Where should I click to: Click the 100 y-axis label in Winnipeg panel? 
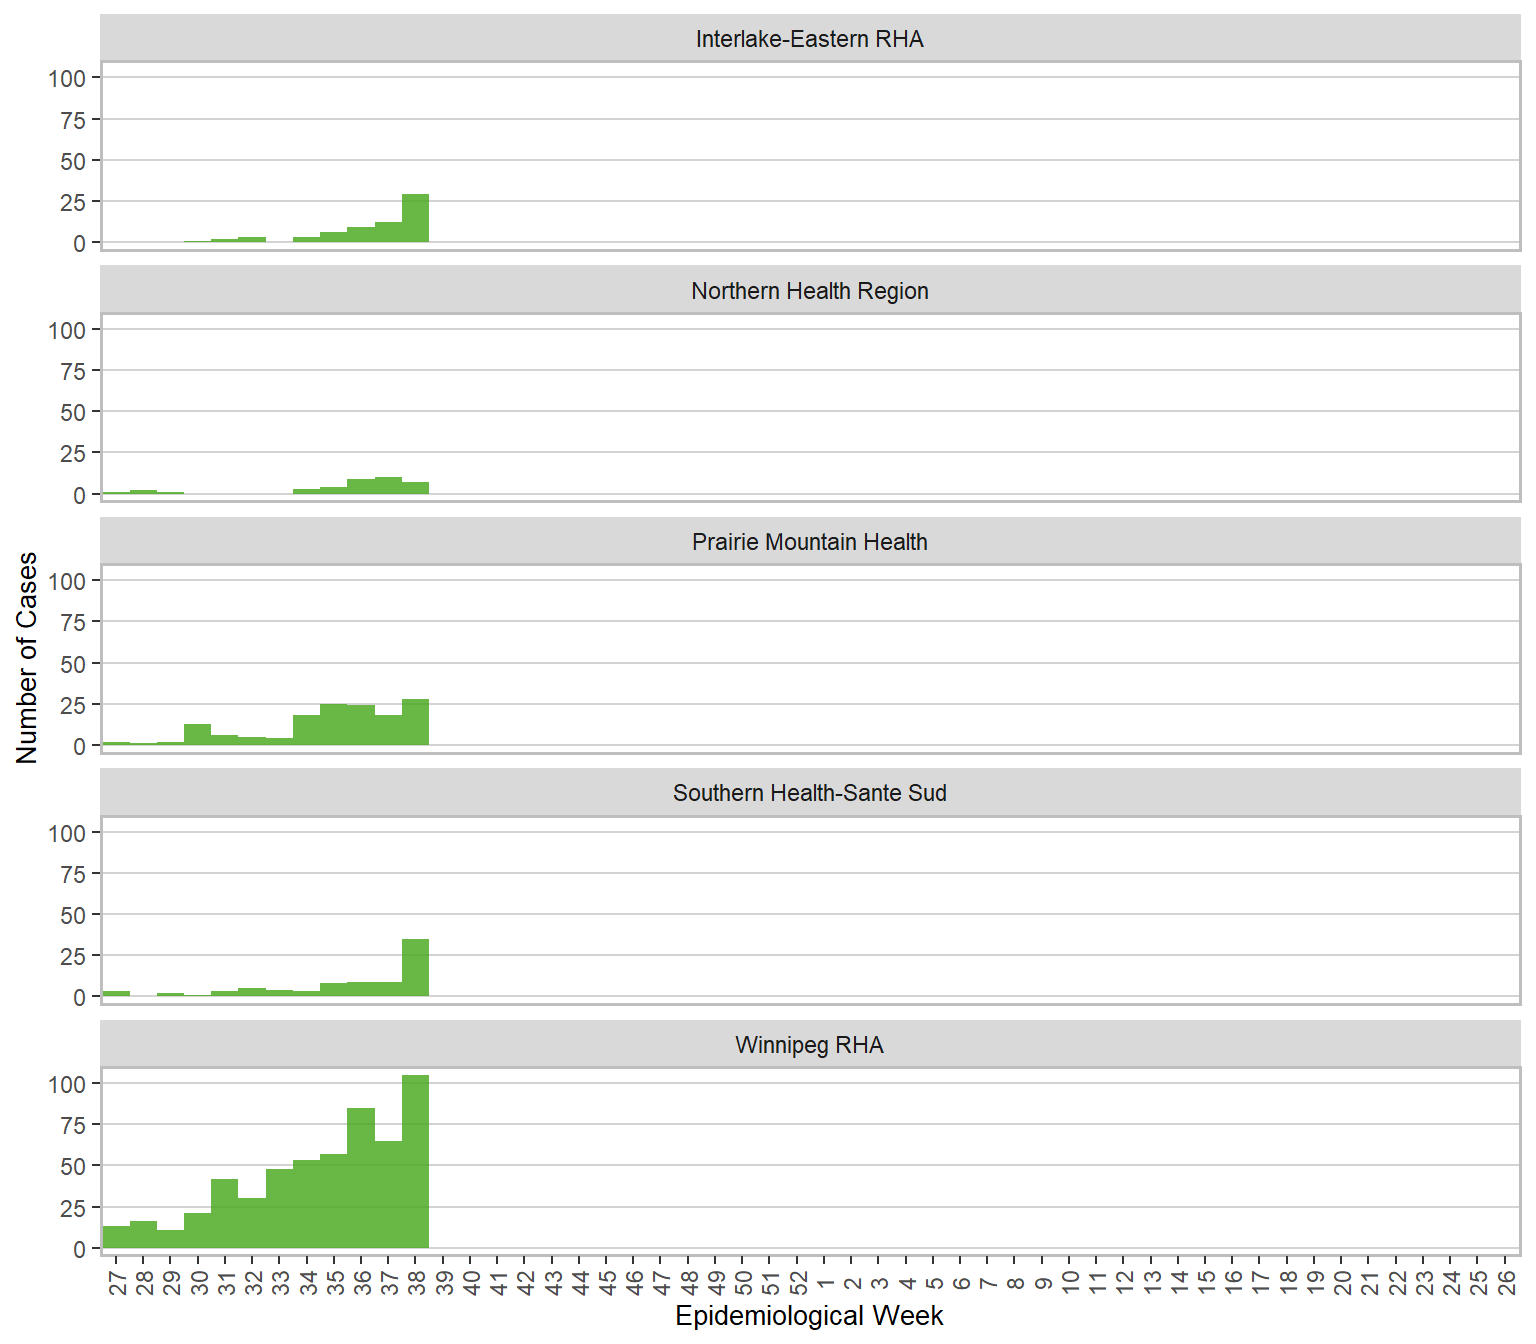click(x=67, y=1084)
